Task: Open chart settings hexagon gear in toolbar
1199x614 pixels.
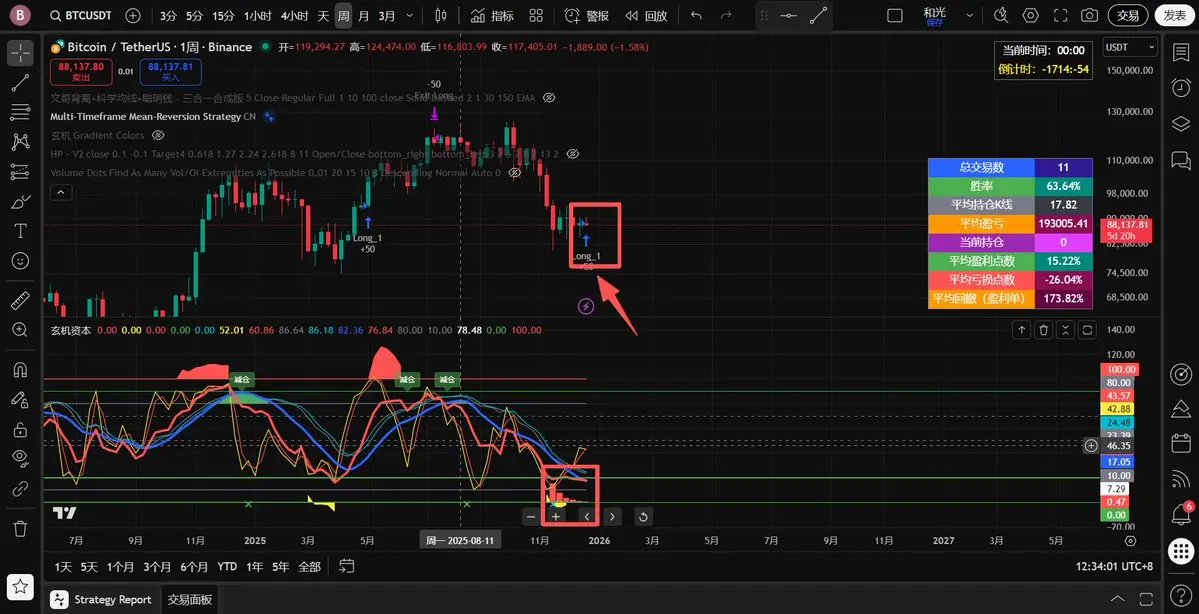Action: 1031,15
